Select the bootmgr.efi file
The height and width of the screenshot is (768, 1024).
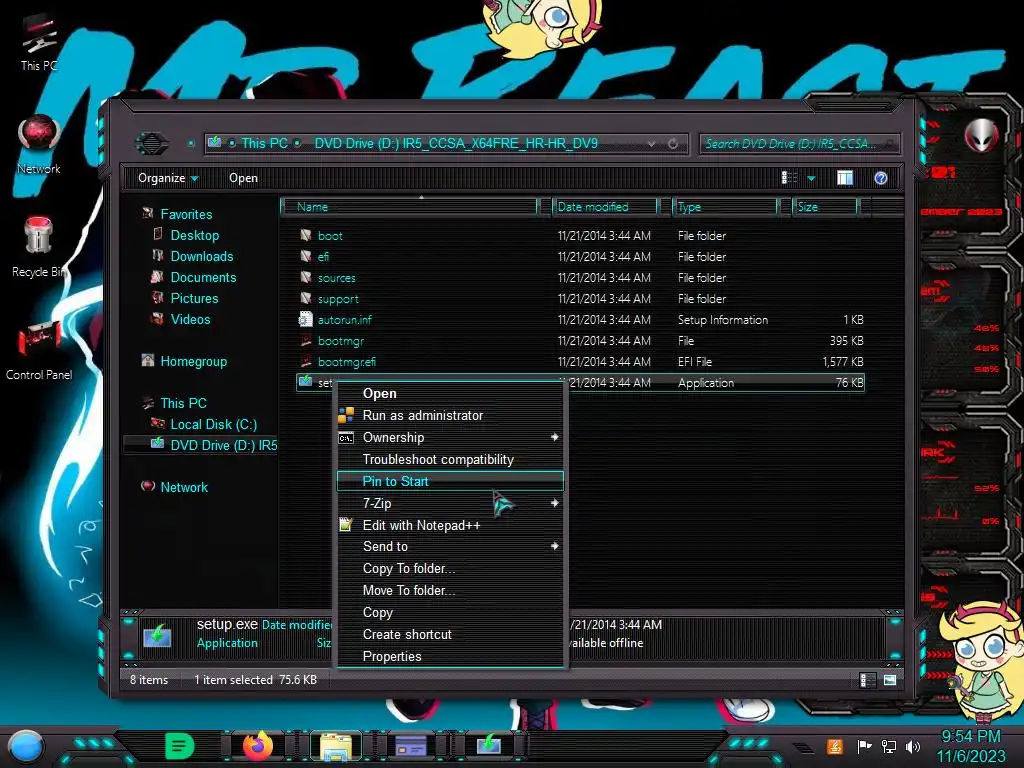tap(346, 362)
